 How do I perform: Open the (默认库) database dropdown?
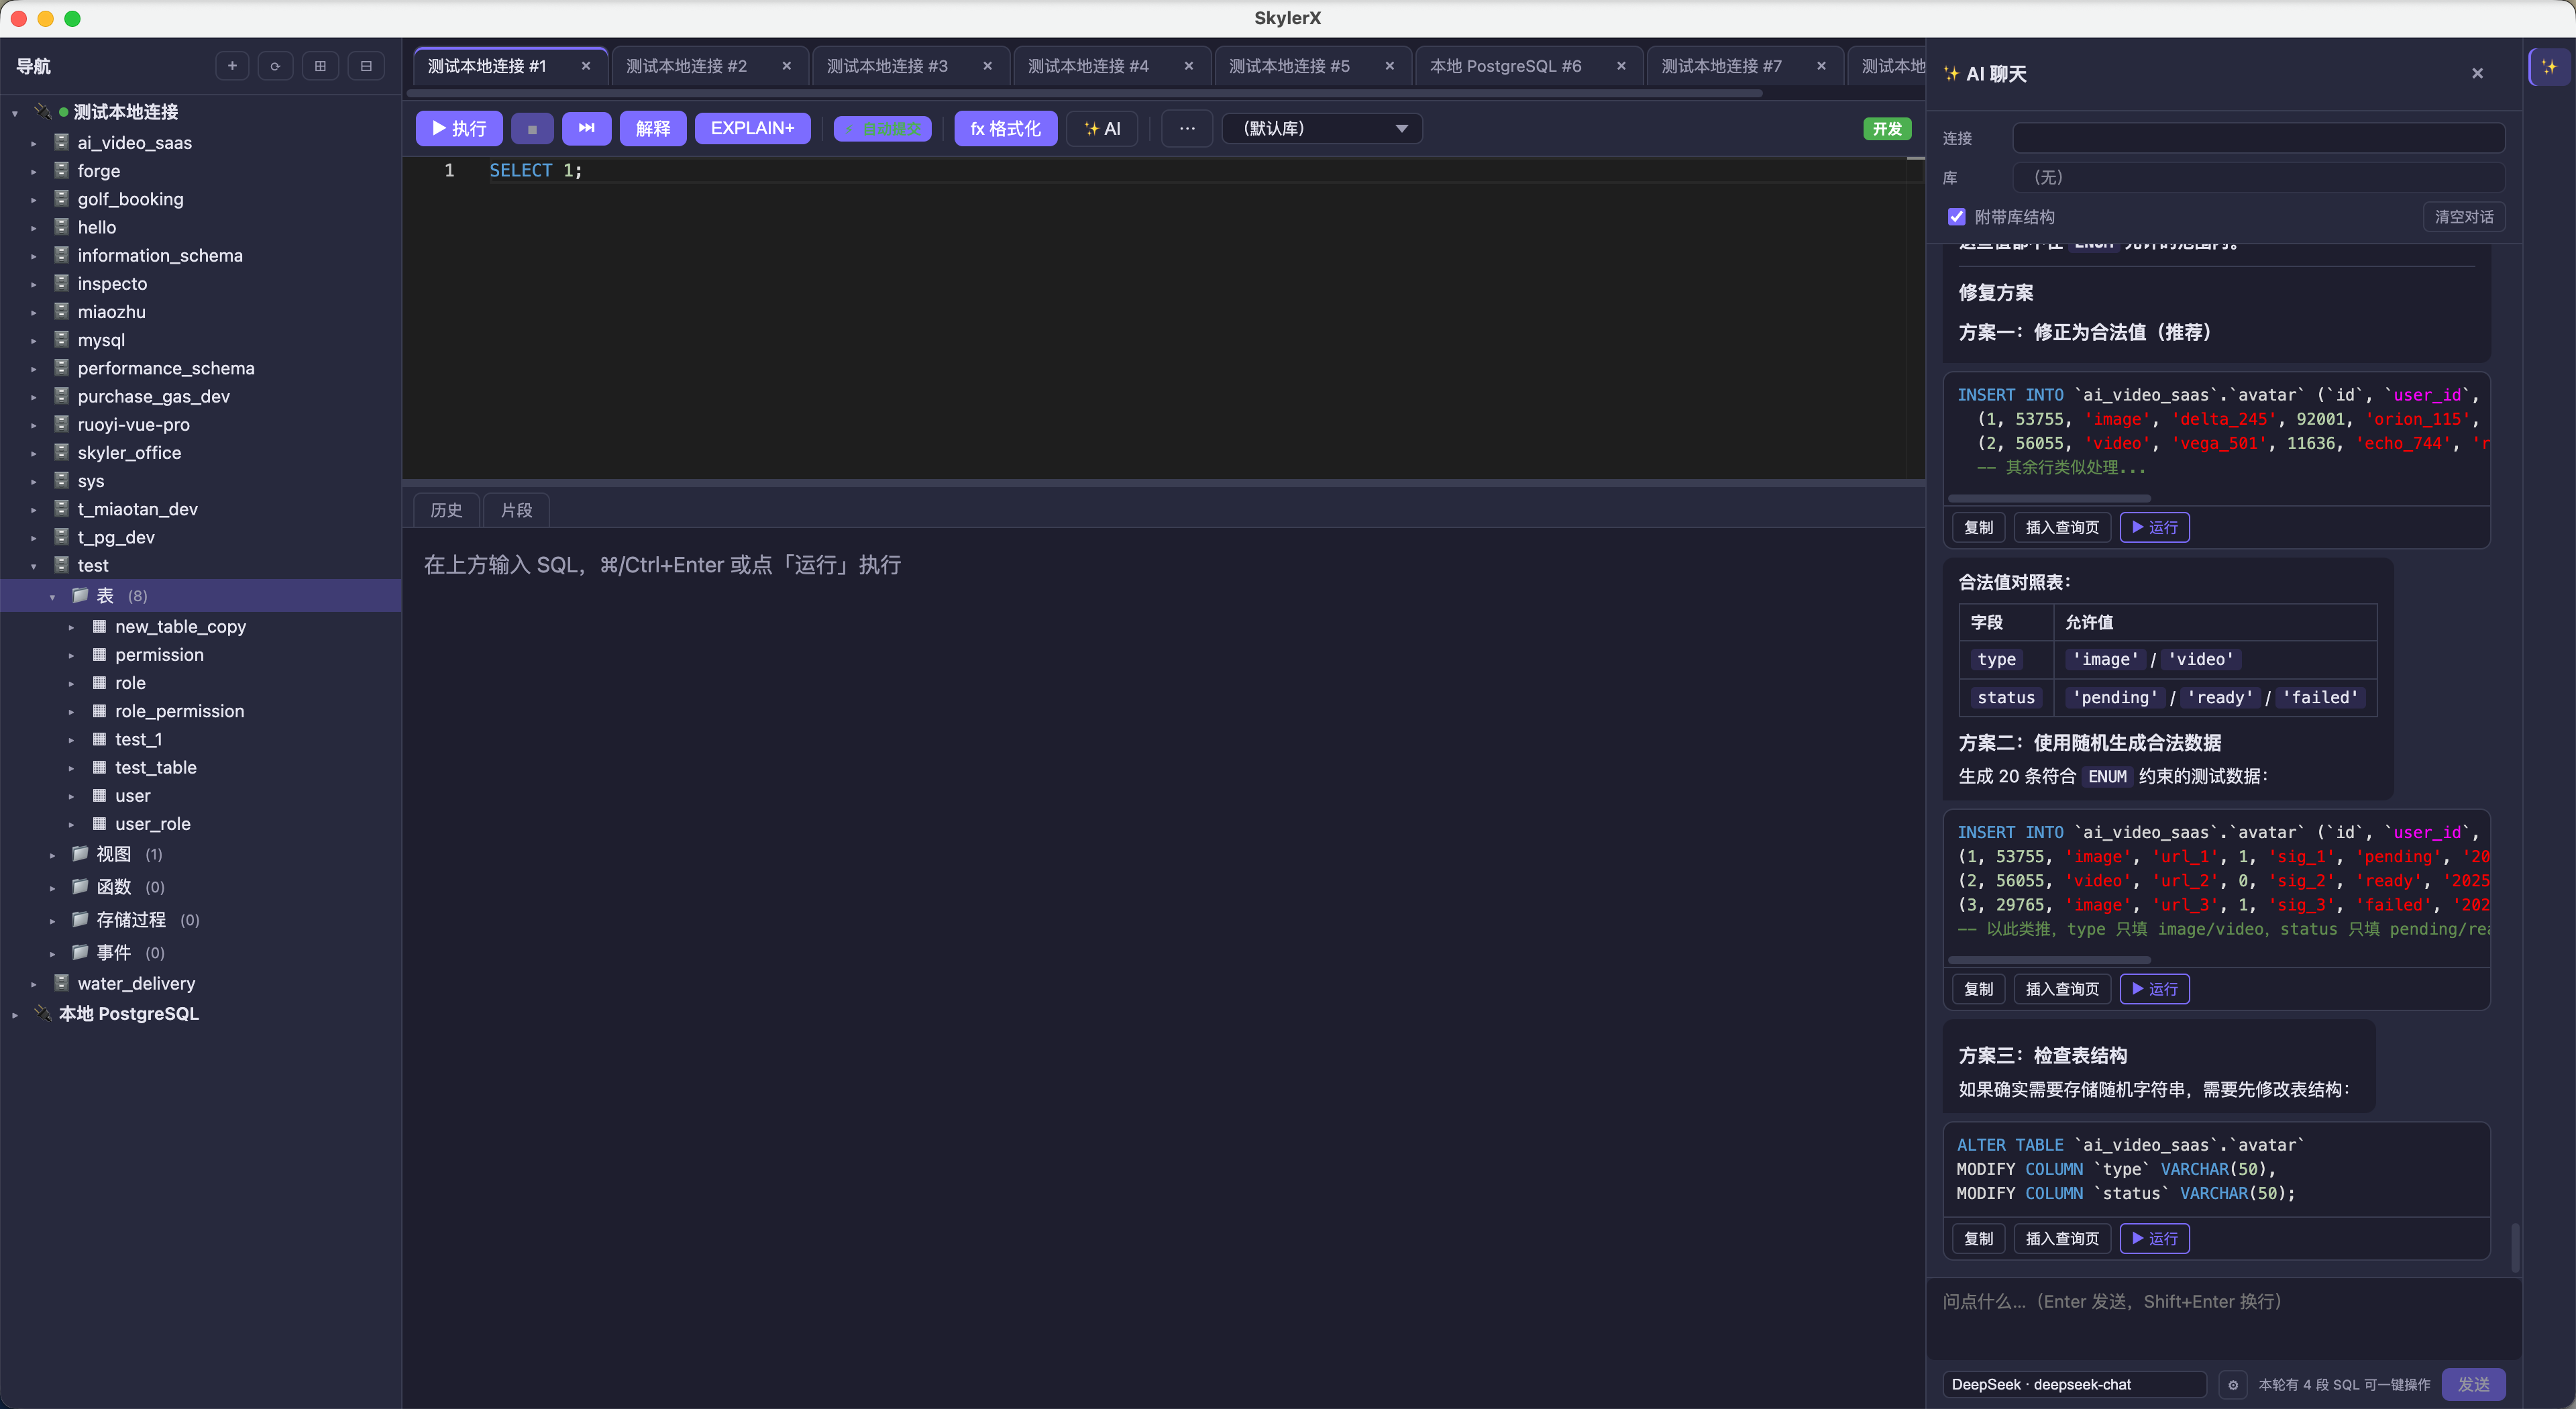1322,128
